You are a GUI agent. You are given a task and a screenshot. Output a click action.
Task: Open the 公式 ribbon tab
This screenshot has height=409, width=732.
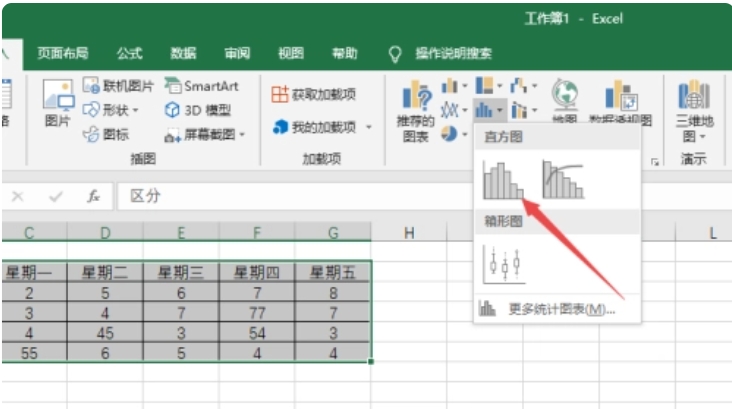point(129,53)
